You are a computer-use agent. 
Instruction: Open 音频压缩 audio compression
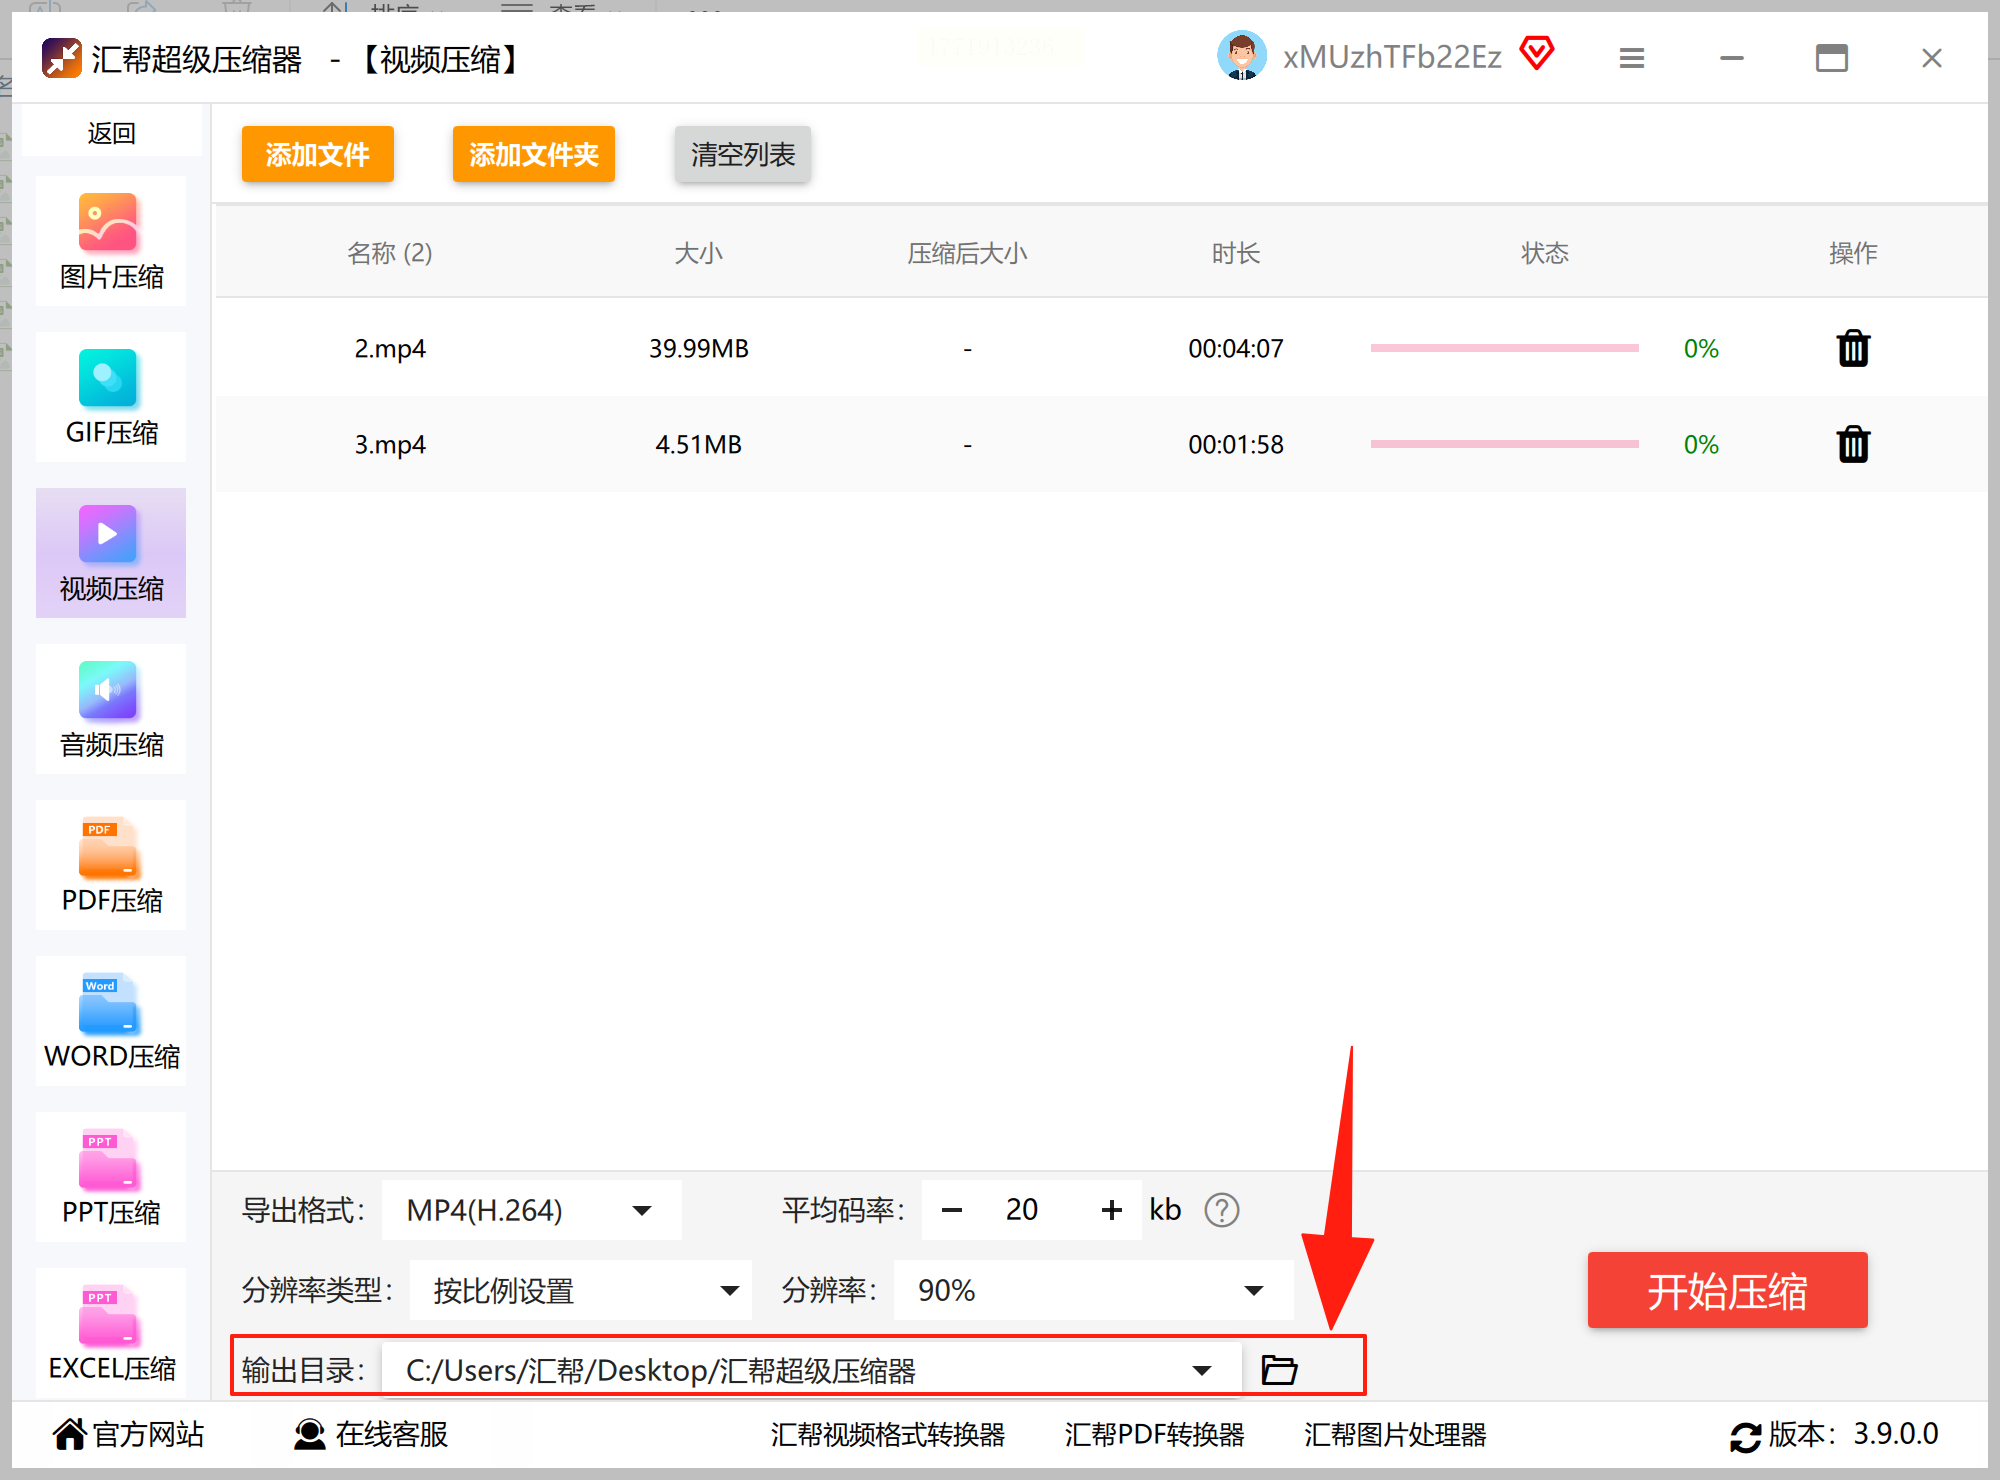pyautogui.click(x=111, y=710)
